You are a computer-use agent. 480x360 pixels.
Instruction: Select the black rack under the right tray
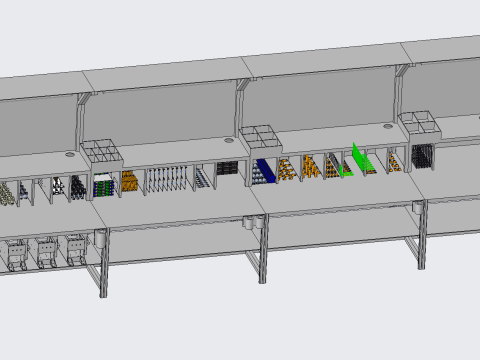click(x=422, y=157)
